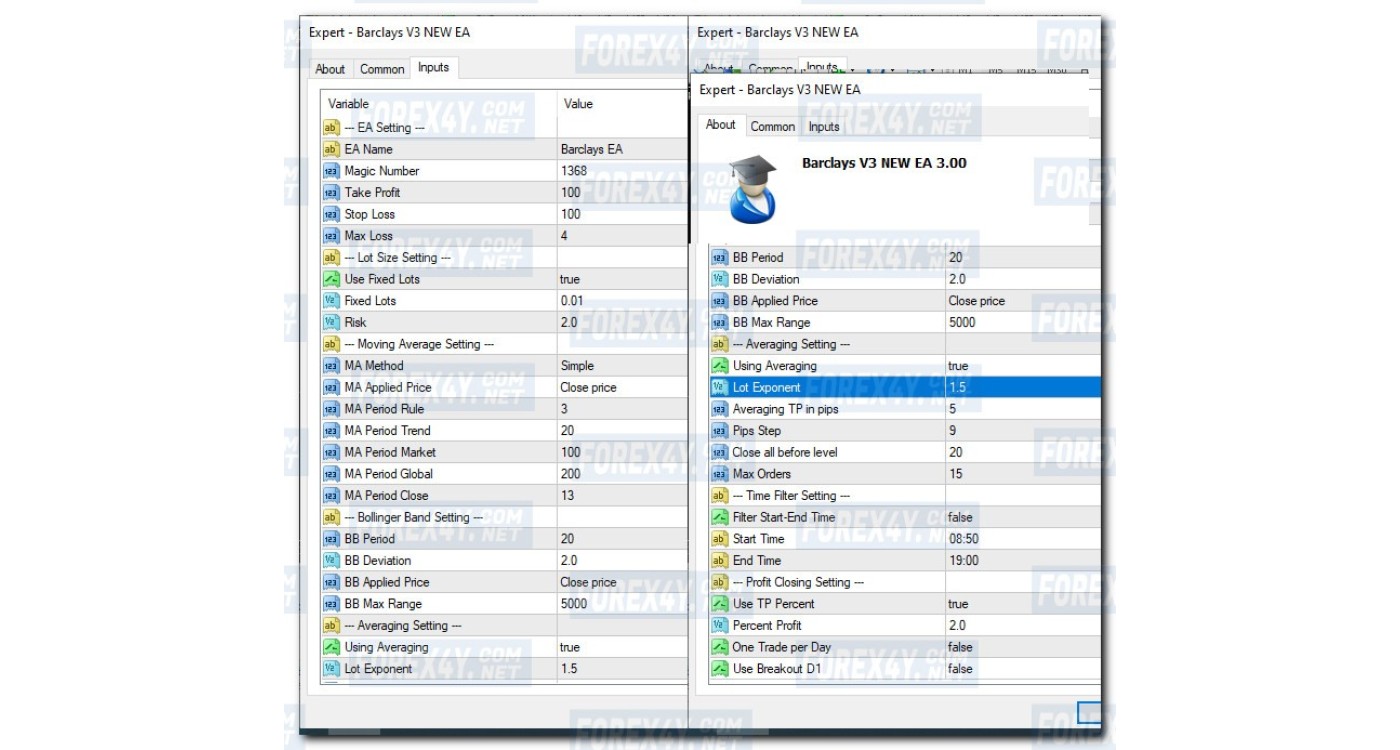This screenshot has height=750, width=1400.
Task: Toggle the Filter Start-End Time value
Action: [x=1020, y=517]
